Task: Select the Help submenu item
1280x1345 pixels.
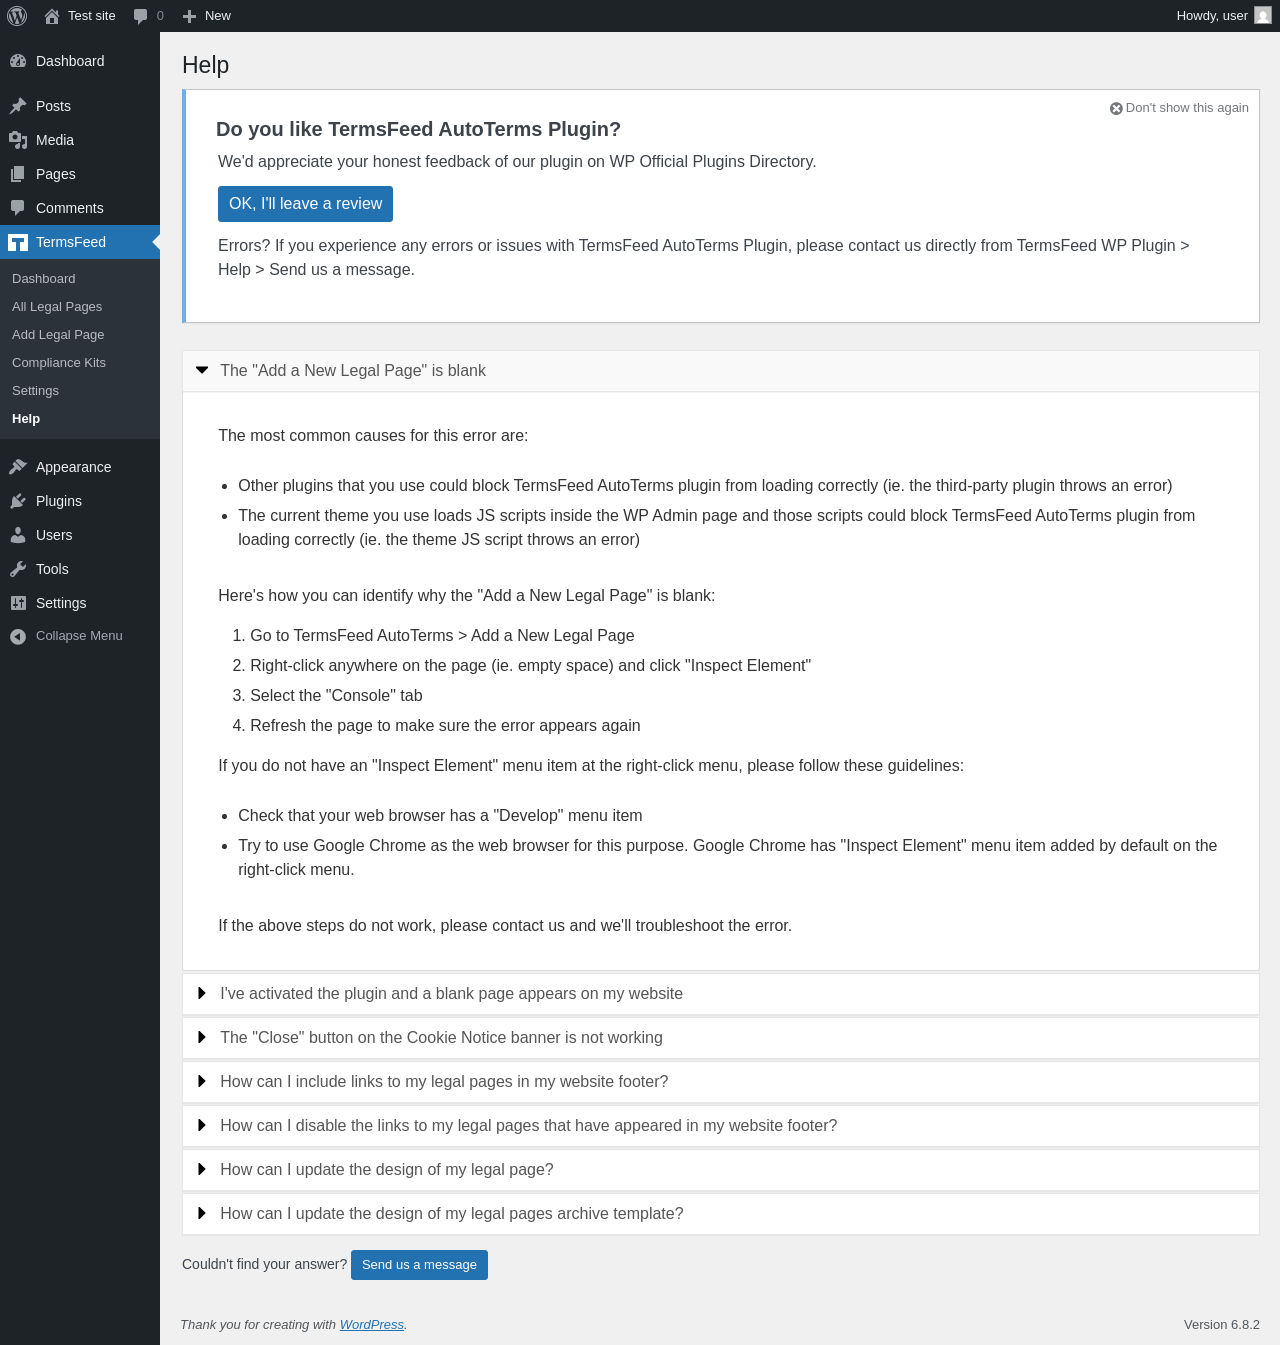Action: [x=80, y=419]
